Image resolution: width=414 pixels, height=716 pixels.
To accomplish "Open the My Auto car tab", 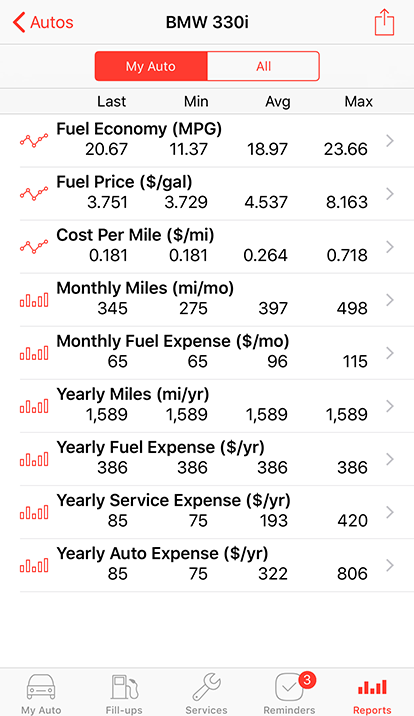I will pyautogui.click(x=41, y=693).
